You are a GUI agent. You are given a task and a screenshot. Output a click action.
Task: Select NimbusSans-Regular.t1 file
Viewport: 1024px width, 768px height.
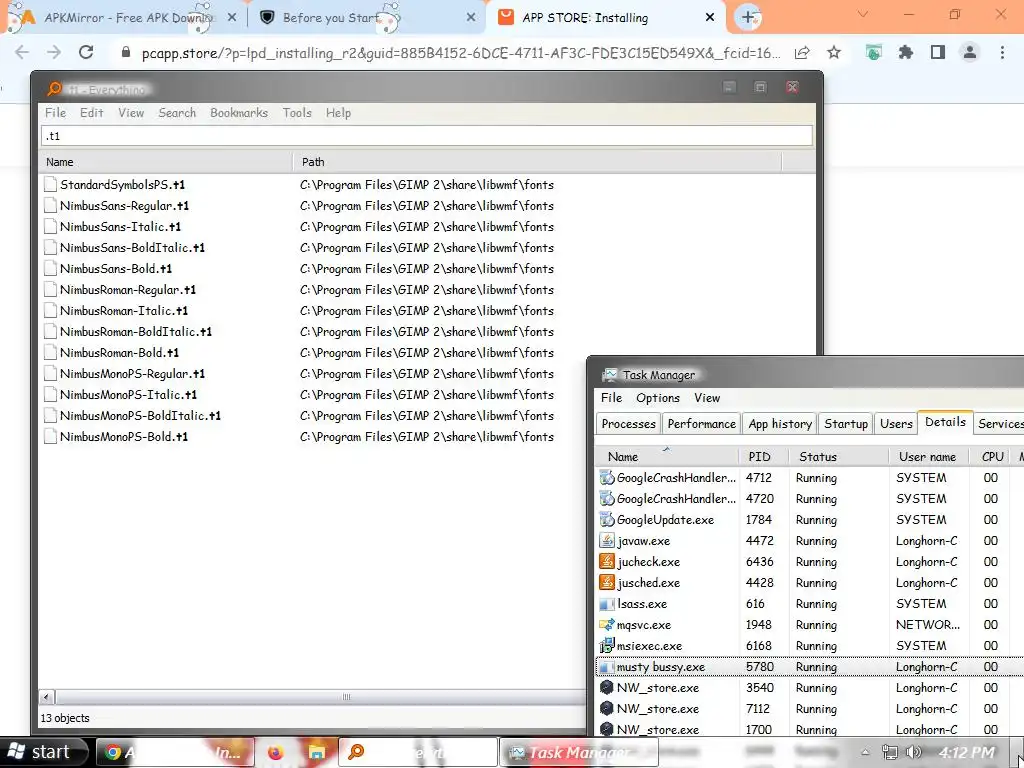coord(124,206)
